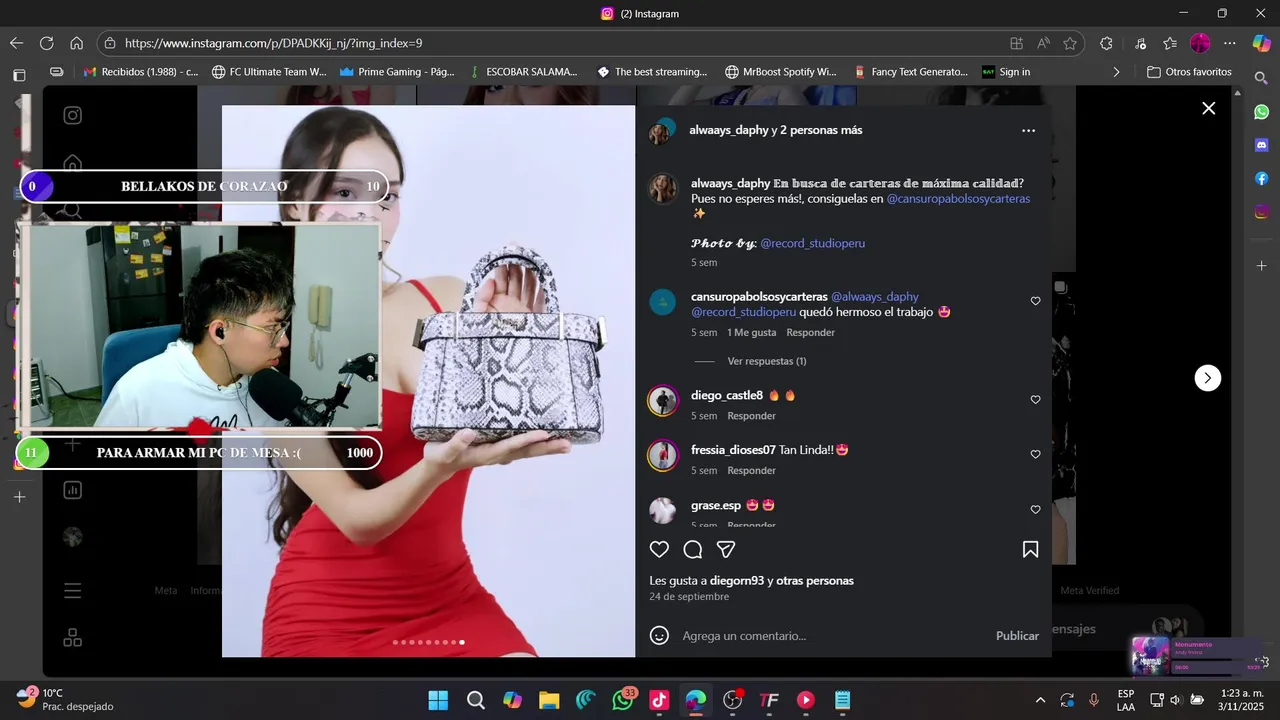Open the volume control in tray
Viewport: 1280px width, 720px height.
click(1176, 700)
